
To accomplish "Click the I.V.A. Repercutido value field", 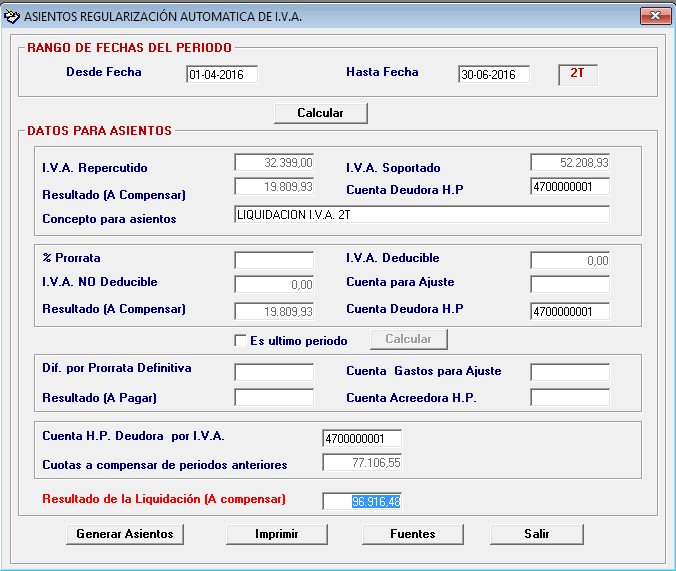I will coord(274,163).
